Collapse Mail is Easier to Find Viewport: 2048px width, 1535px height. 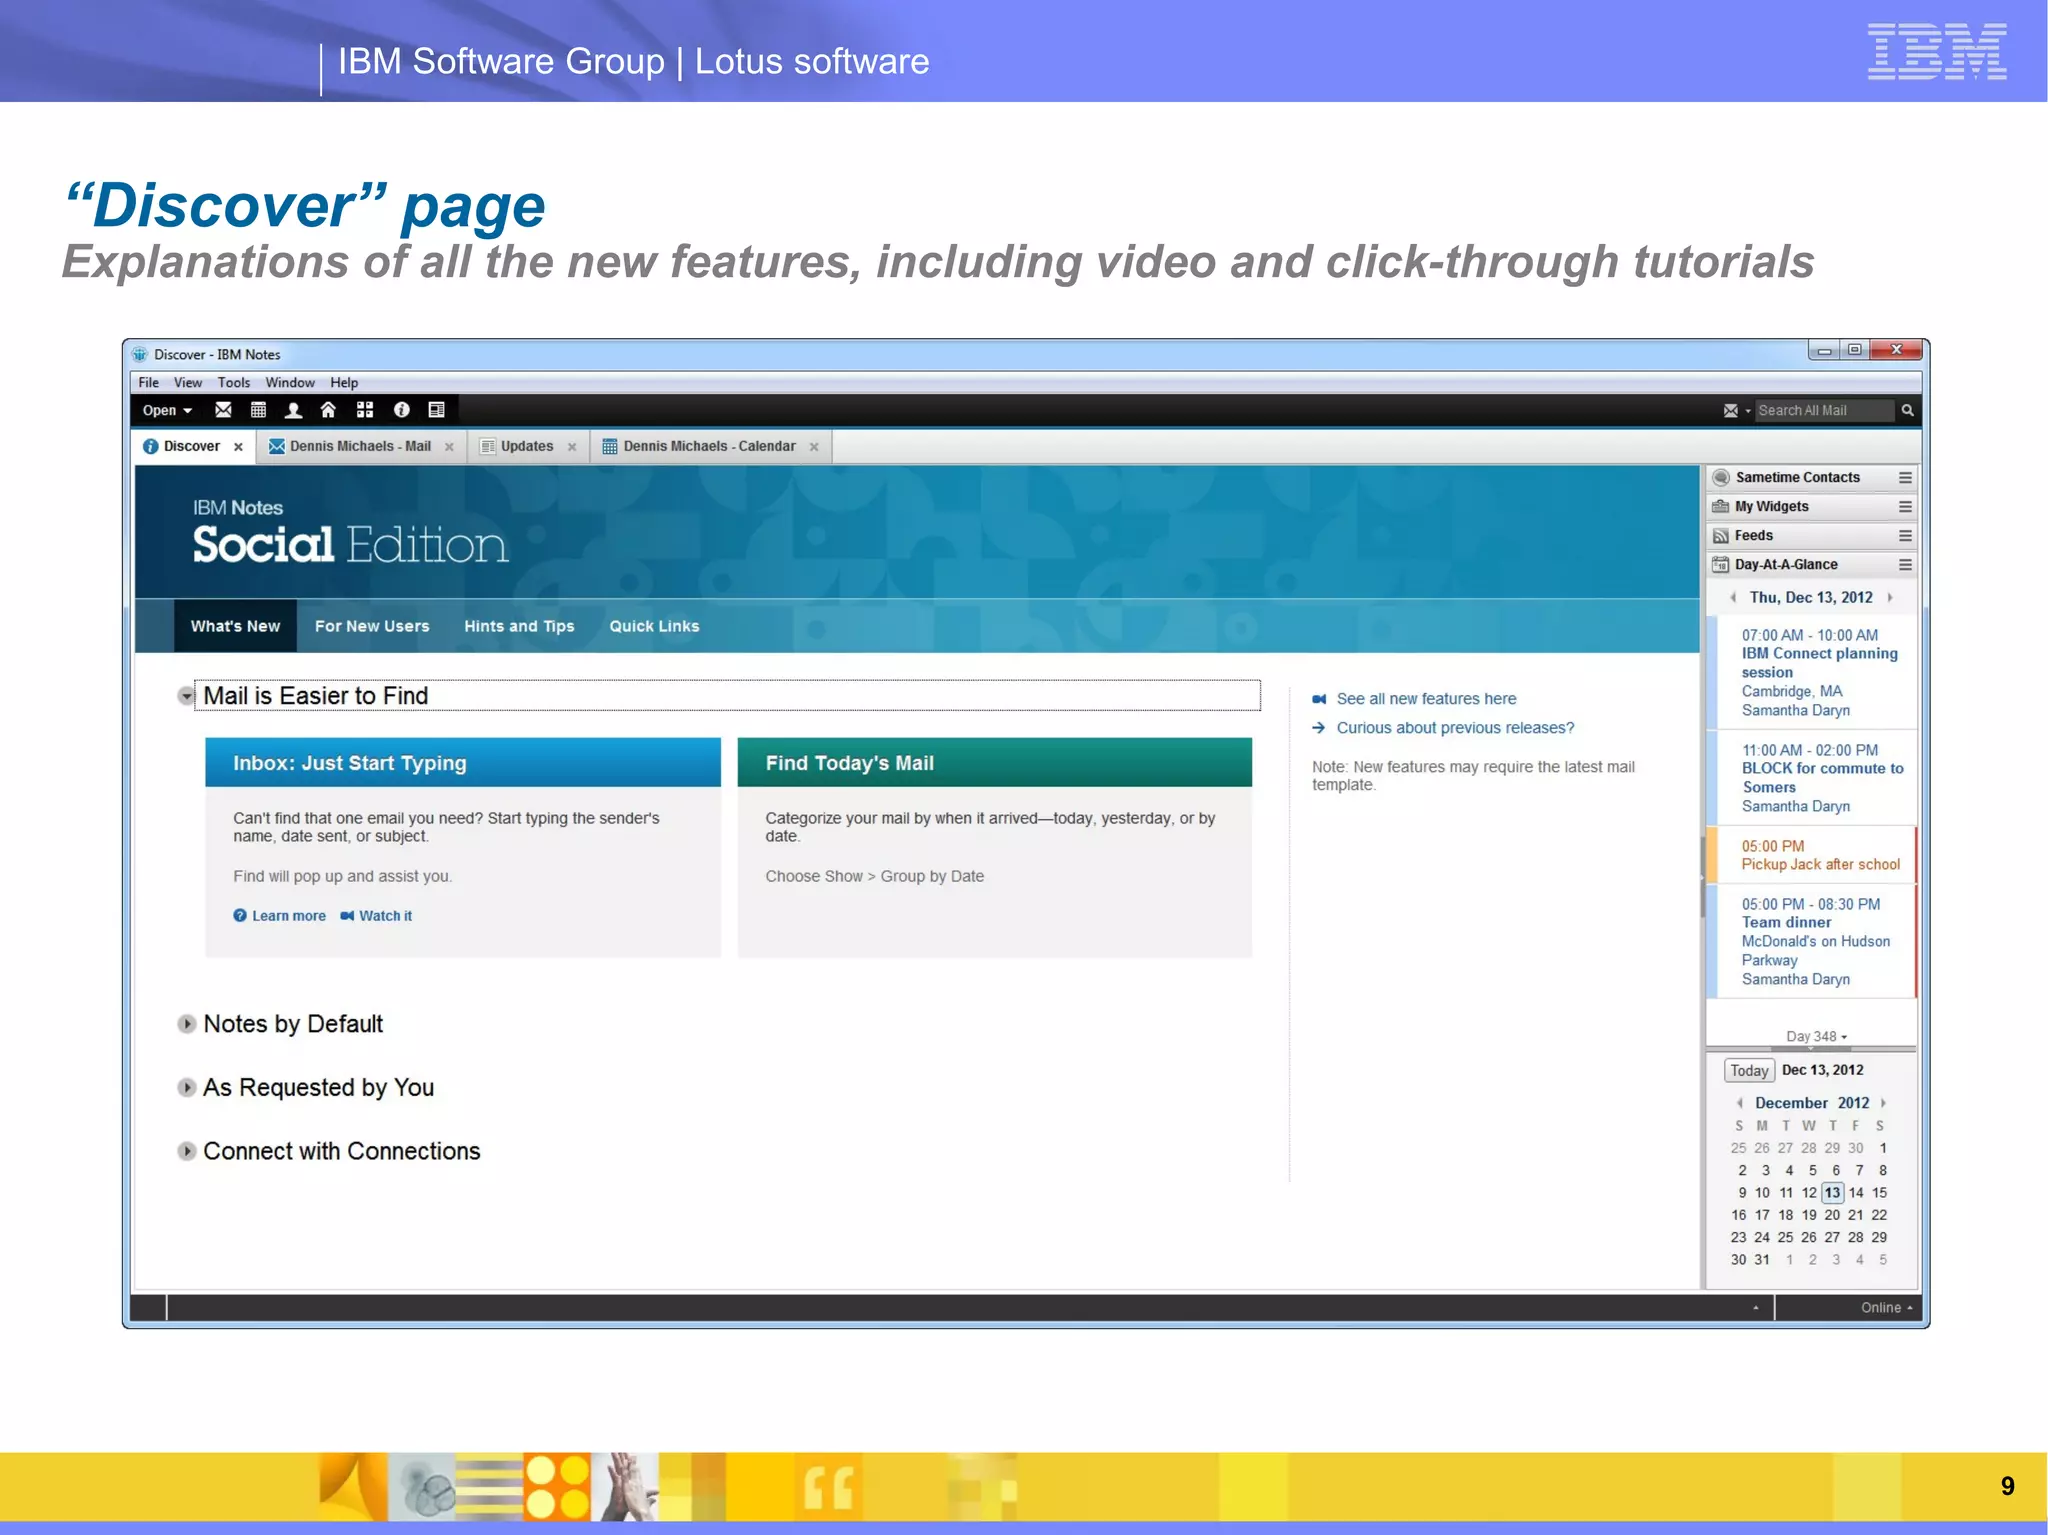pyautogui.click(x=186, y=696)
